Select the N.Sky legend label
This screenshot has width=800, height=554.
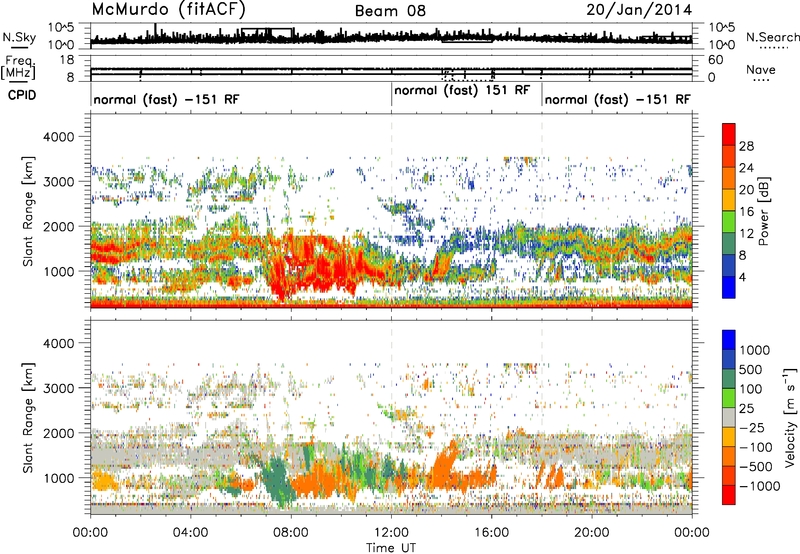19,38
